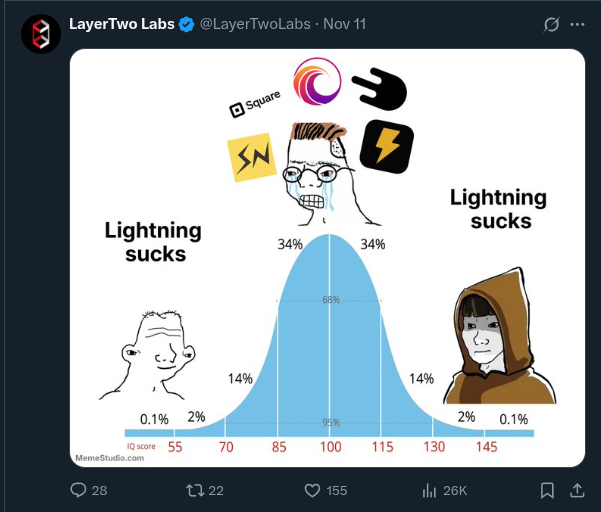The height and width of the screenshot is (512, 601).
Task: Click the 28 replies count
Action: pos(99,490)
